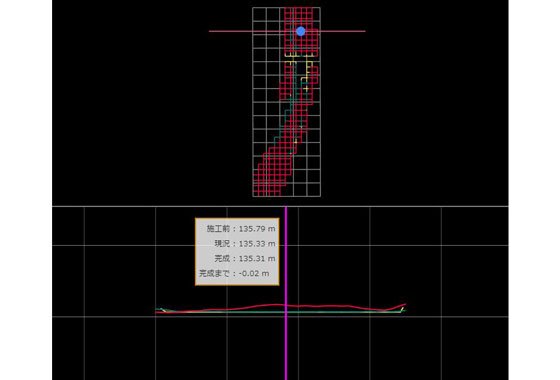Click the magenta vertical cursor line

point(286,293)
